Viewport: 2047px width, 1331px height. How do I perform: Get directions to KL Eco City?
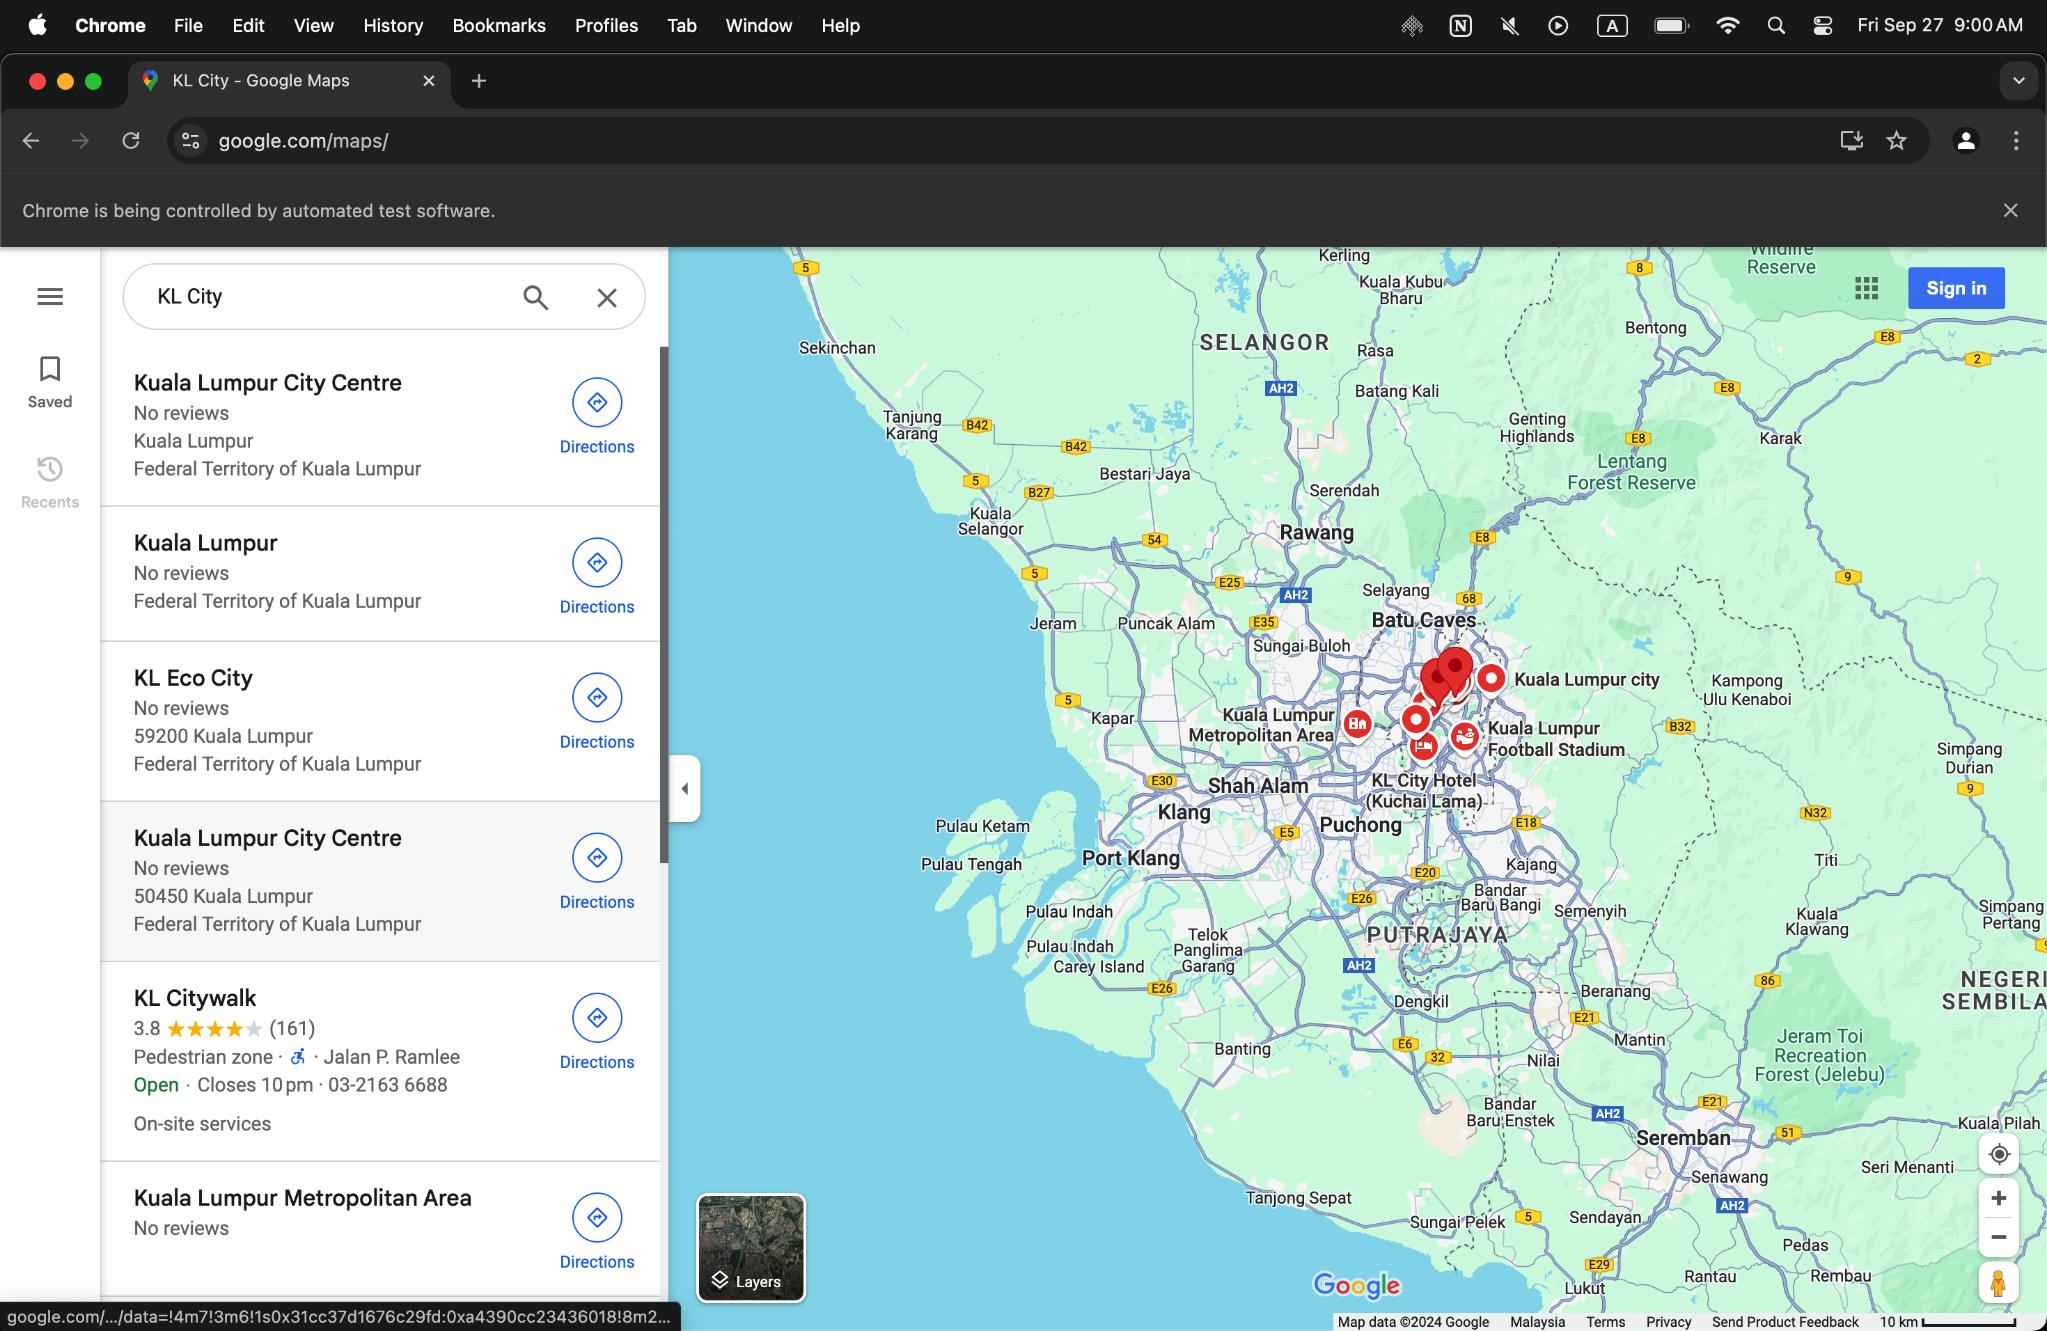(597, 712)
